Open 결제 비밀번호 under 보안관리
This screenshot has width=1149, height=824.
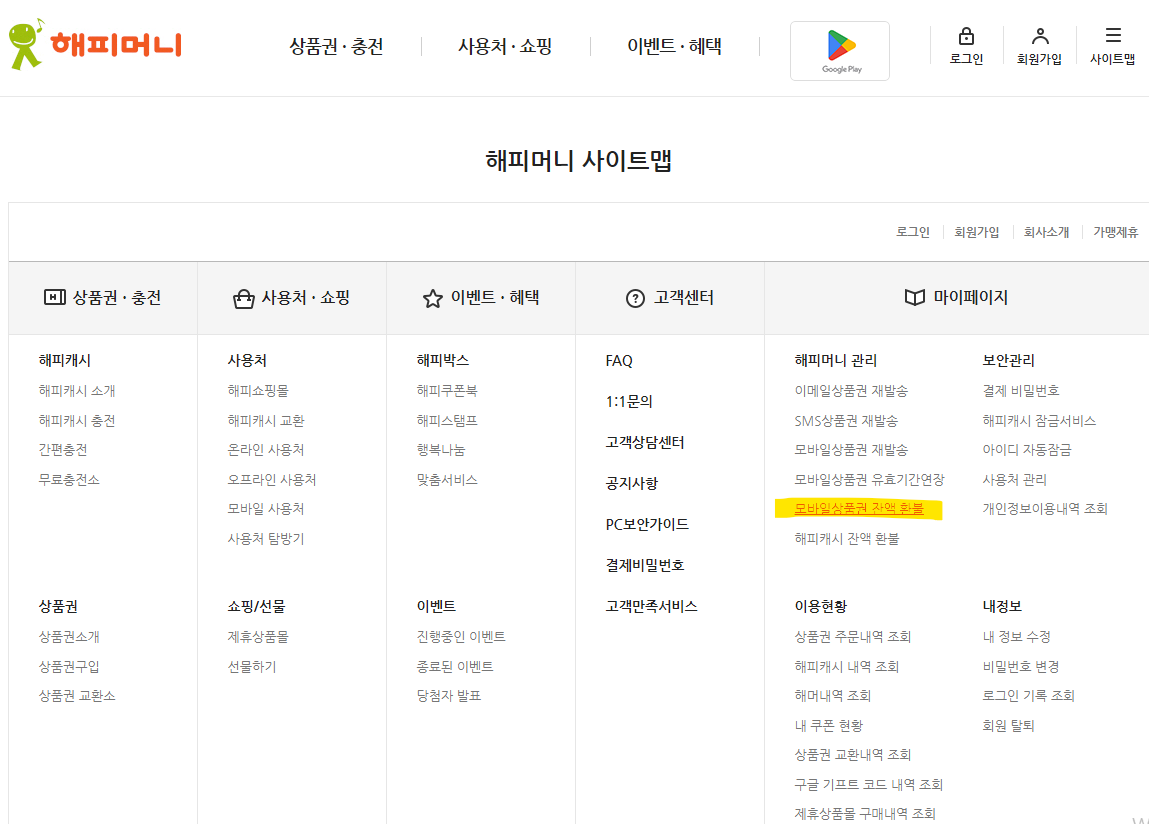[1021, 391]
